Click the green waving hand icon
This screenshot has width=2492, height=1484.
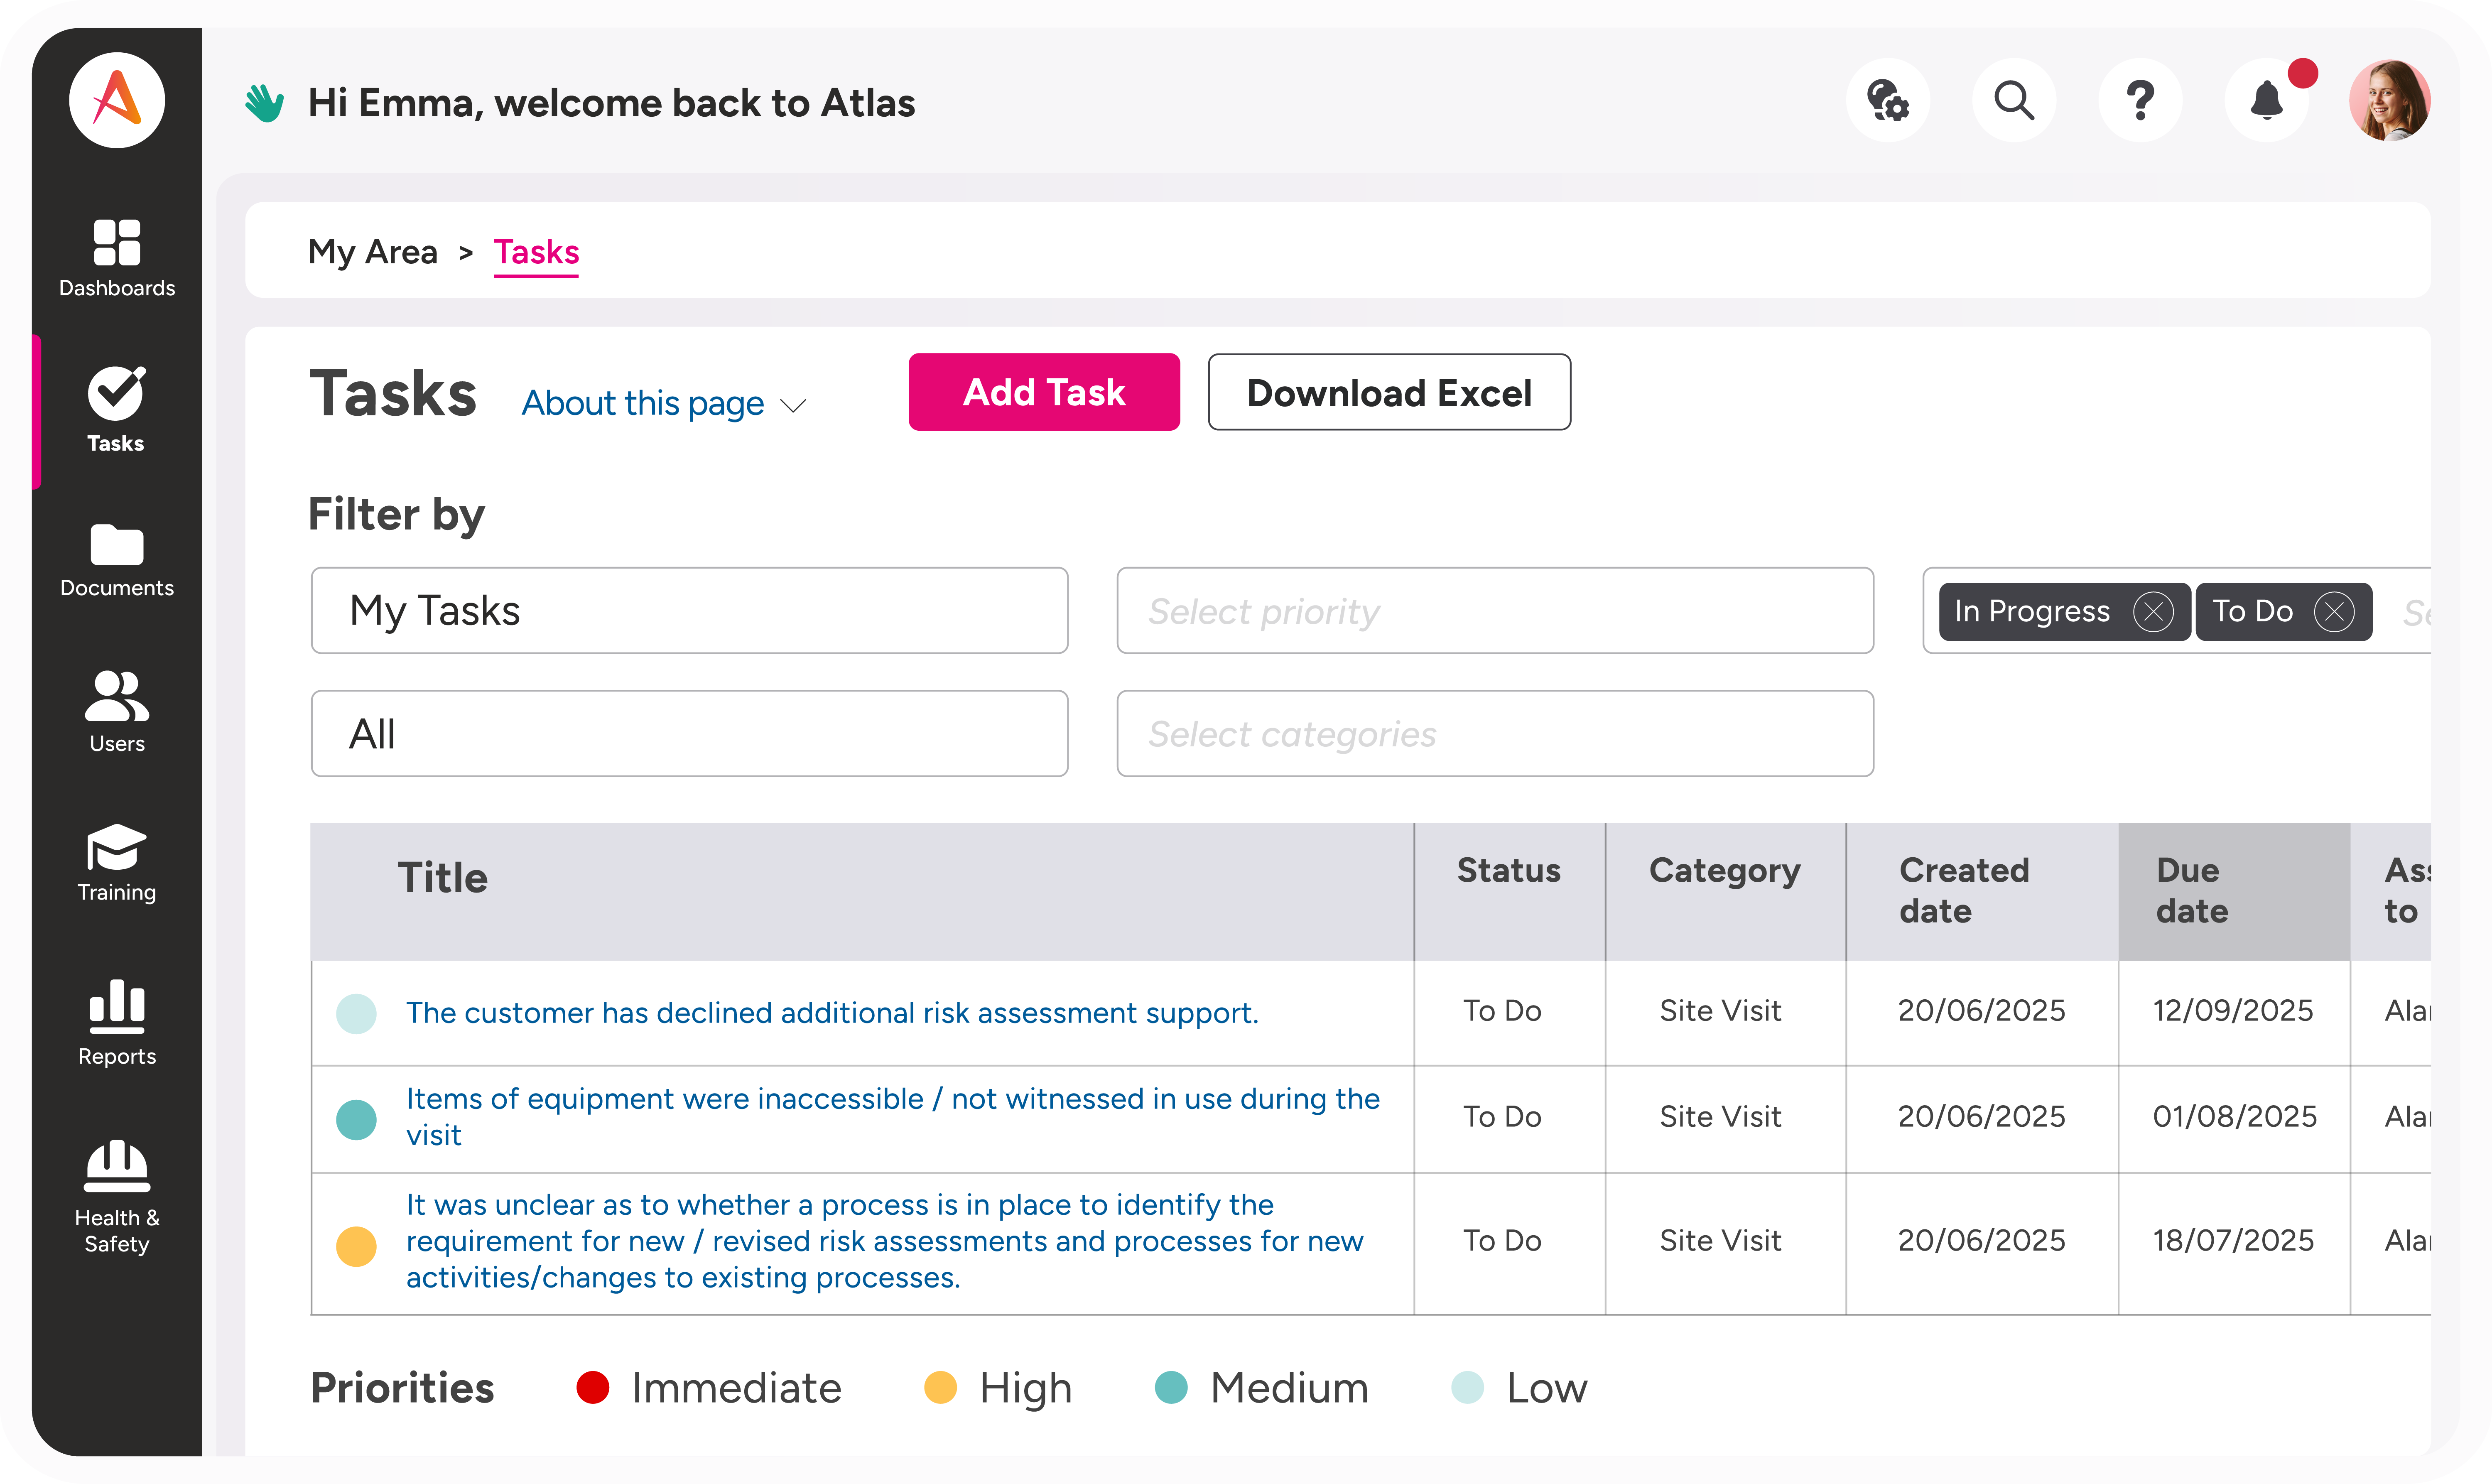(x=264, y=102)
